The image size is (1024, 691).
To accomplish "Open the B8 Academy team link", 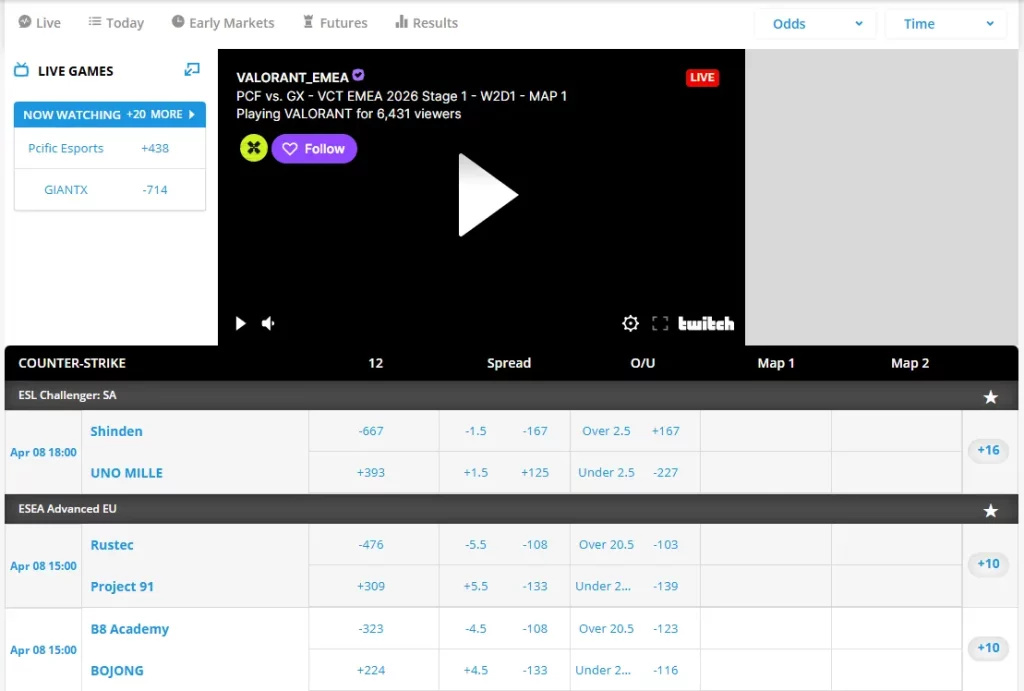I will click(129, 629).
